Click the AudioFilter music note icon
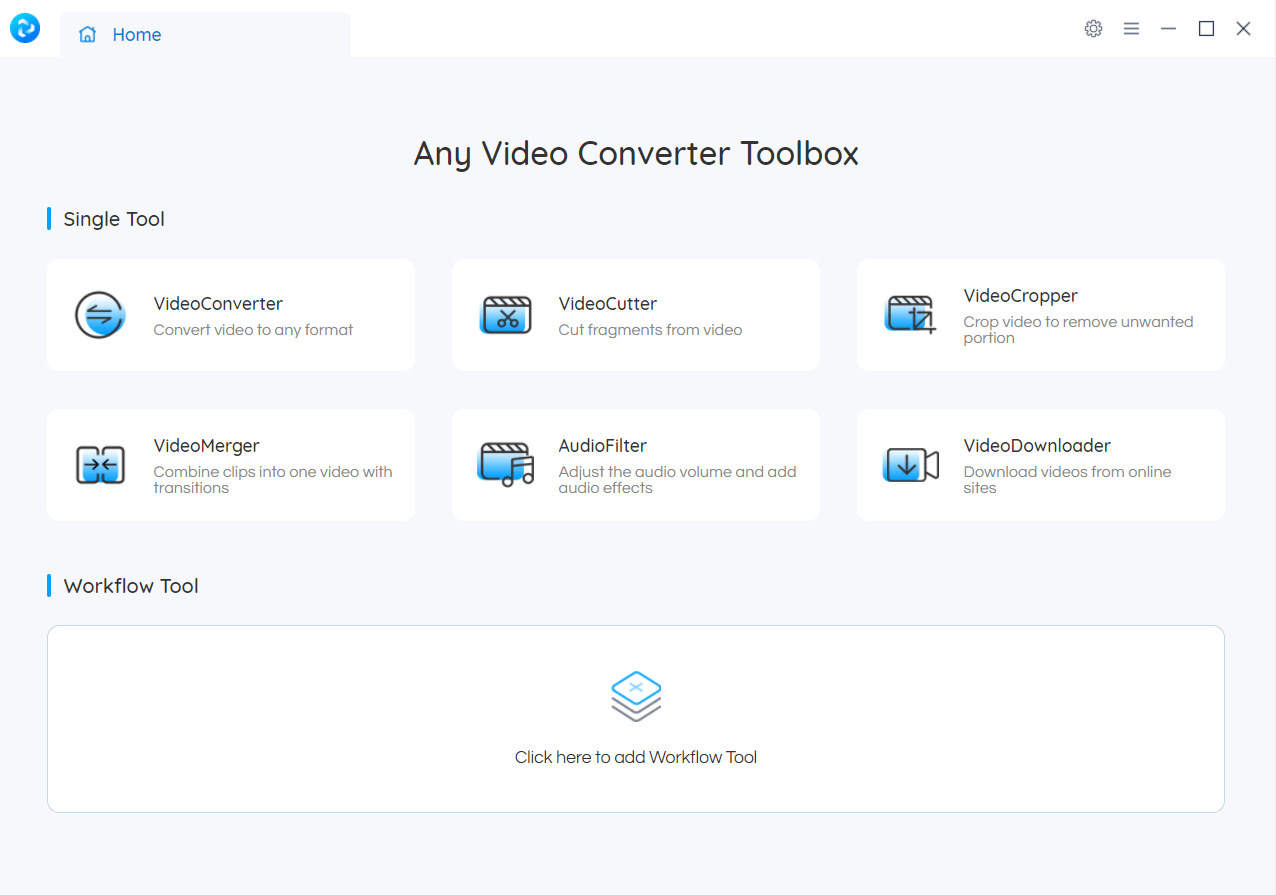Screen dimensions: 1276x895 (506, 465)
